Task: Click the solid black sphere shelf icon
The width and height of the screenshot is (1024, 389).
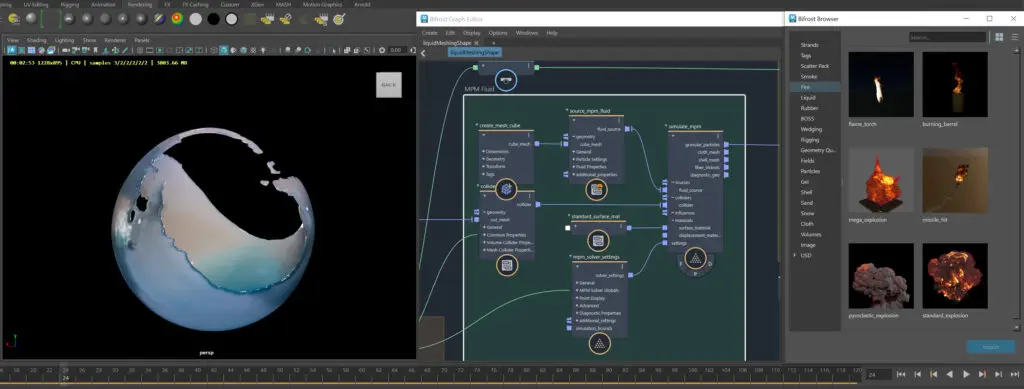Action: (214, 19)
